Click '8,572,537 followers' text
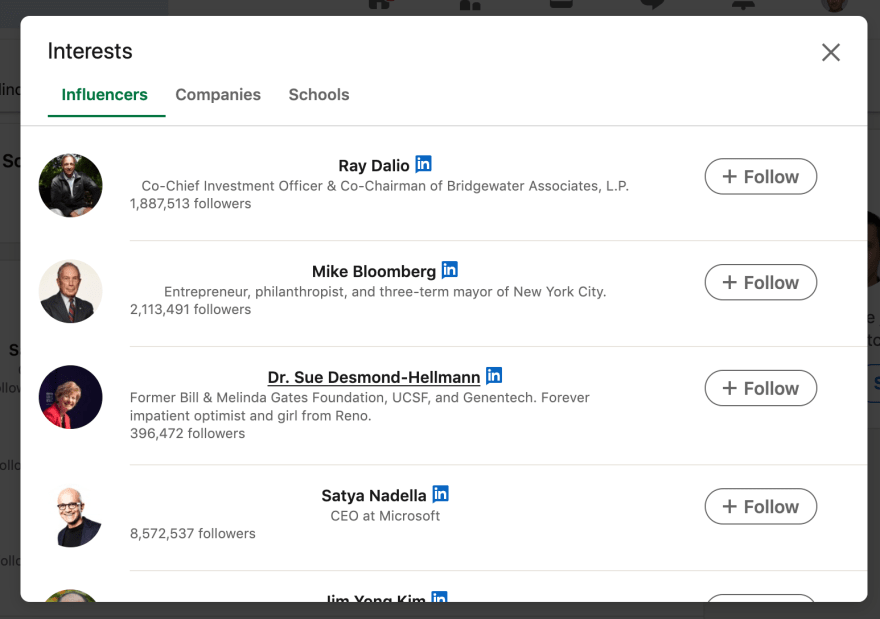This screenshot has height=619, width=880. click(x=192, y=534)
